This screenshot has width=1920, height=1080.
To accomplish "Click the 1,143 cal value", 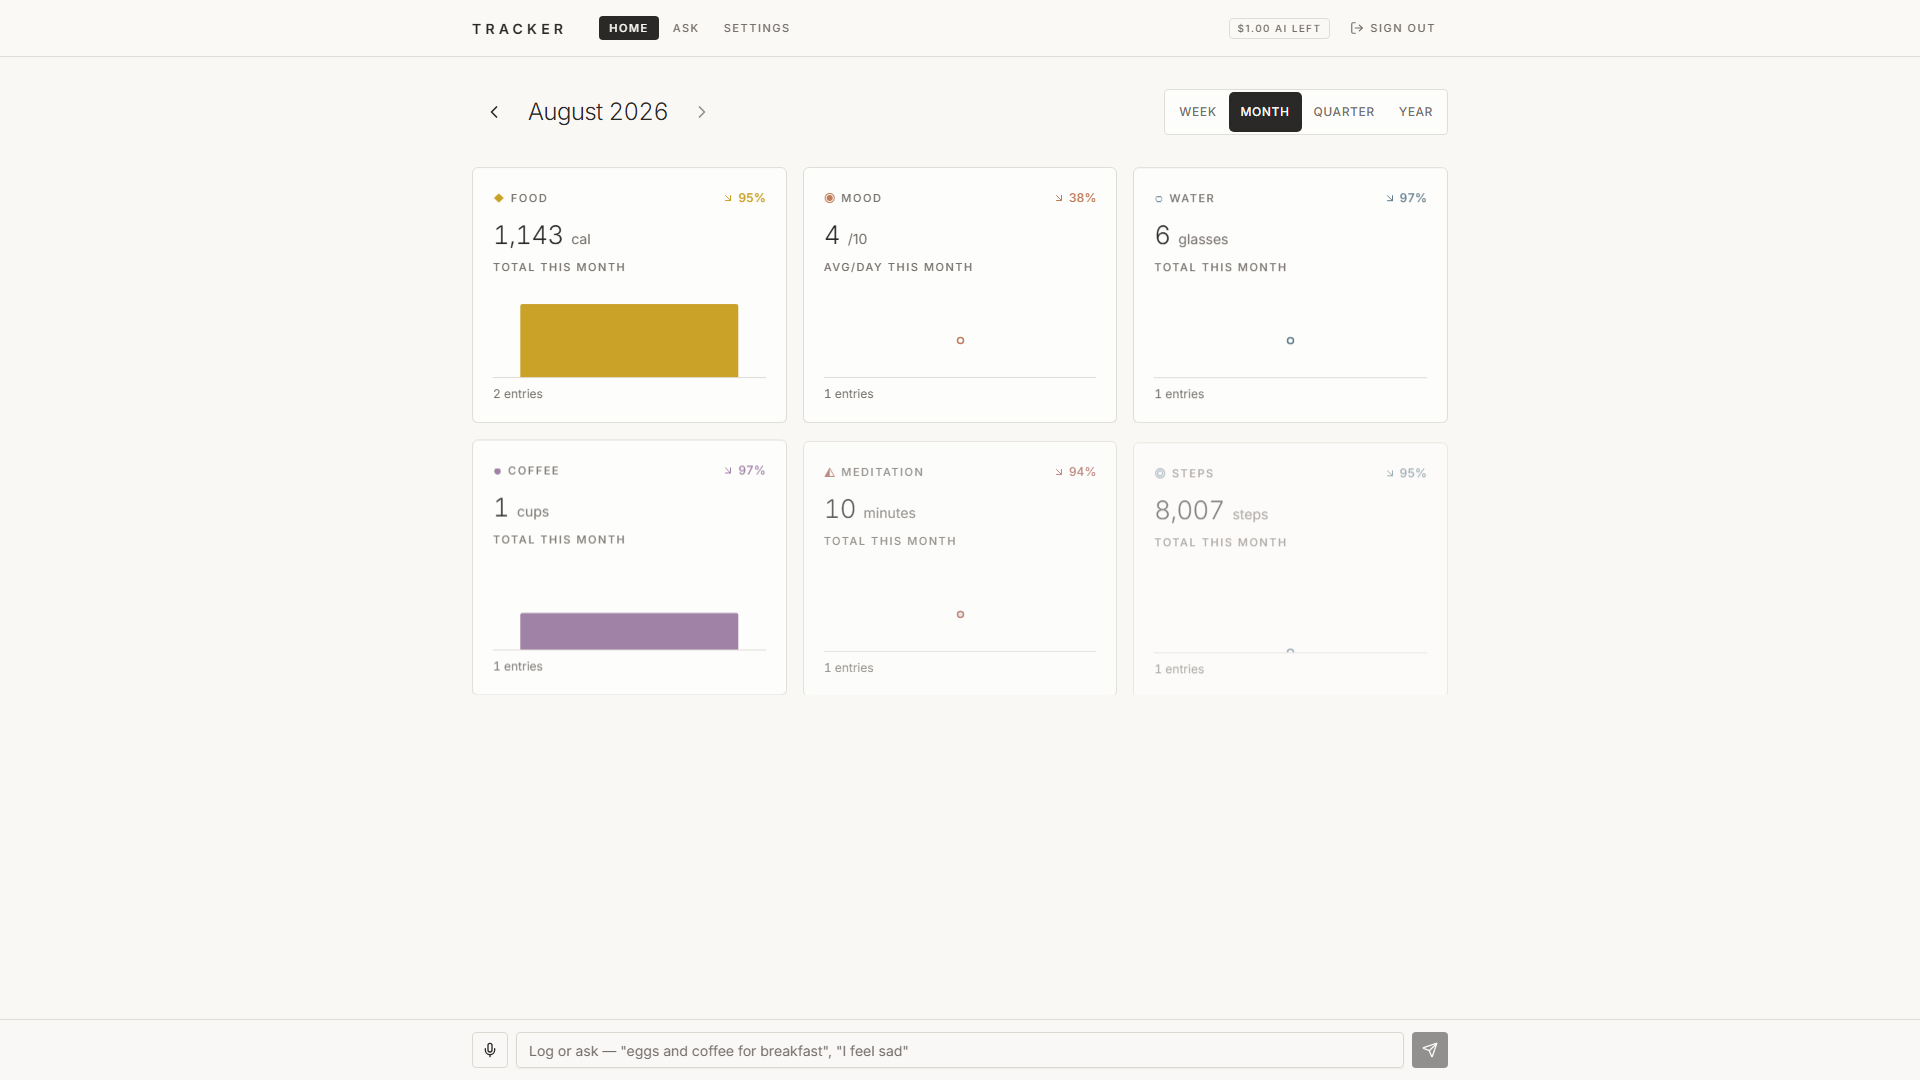I will (542, 236).
